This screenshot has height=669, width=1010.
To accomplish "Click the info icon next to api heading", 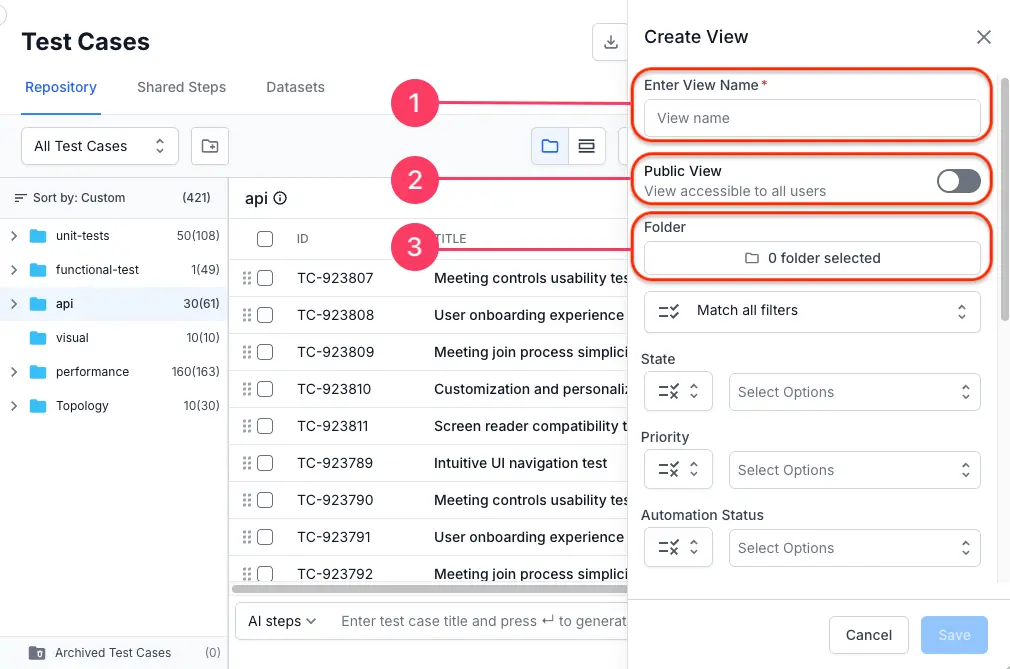I will (279, 198).
